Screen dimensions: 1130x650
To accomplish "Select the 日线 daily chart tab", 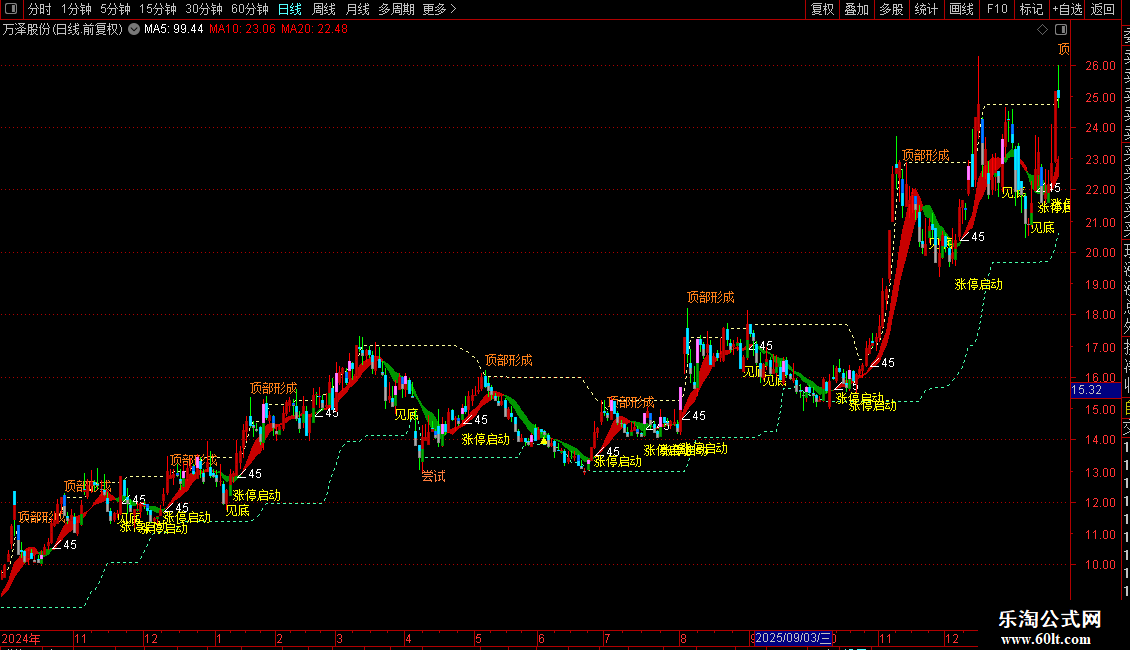I will pos(290,9).
